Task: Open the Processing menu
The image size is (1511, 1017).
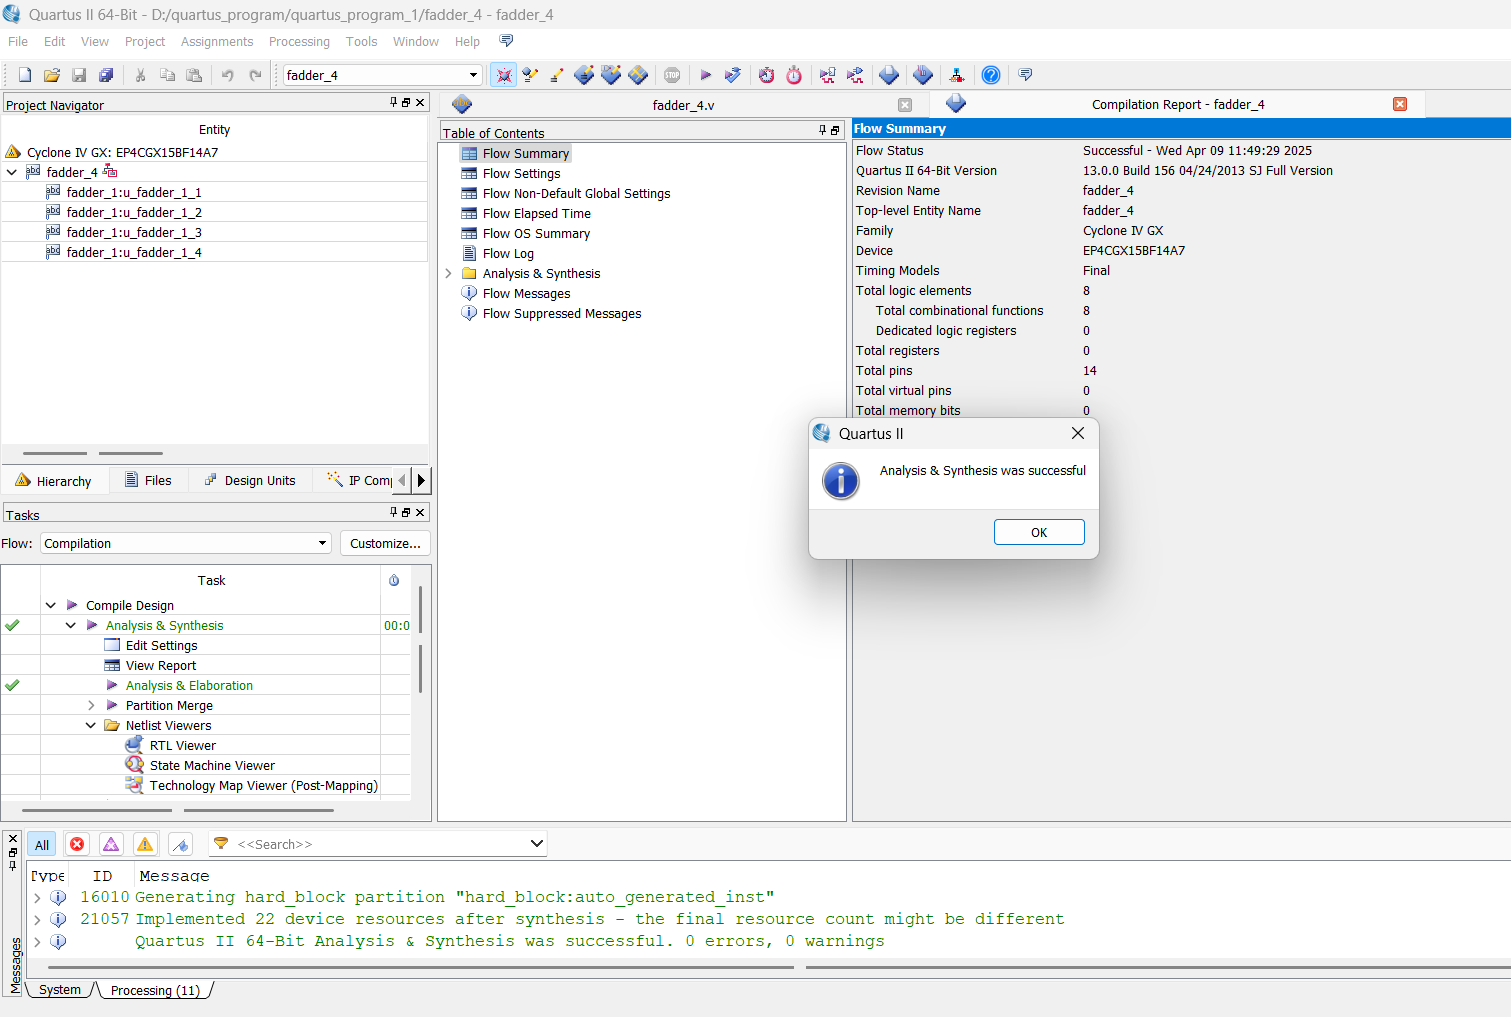Action: click(x=299, y=41)
